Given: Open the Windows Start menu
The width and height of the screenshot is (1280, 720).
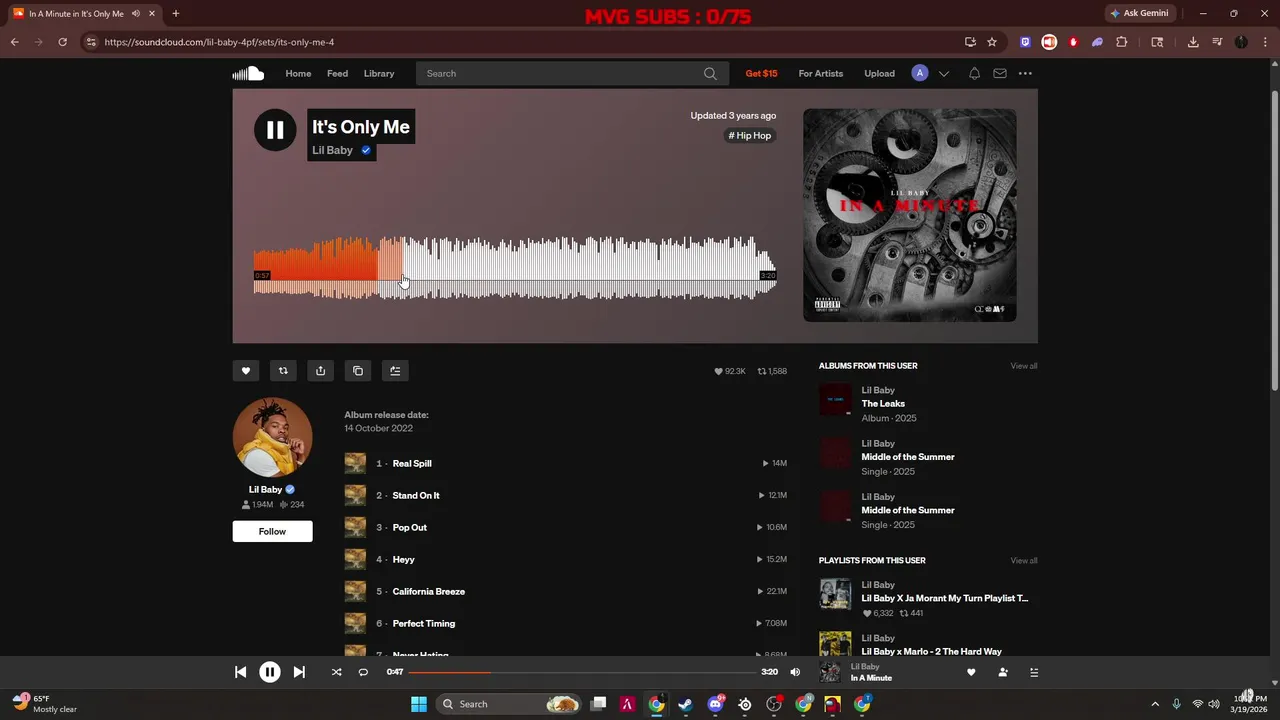Looking at the screenshot, I should [x=419, y=704].
